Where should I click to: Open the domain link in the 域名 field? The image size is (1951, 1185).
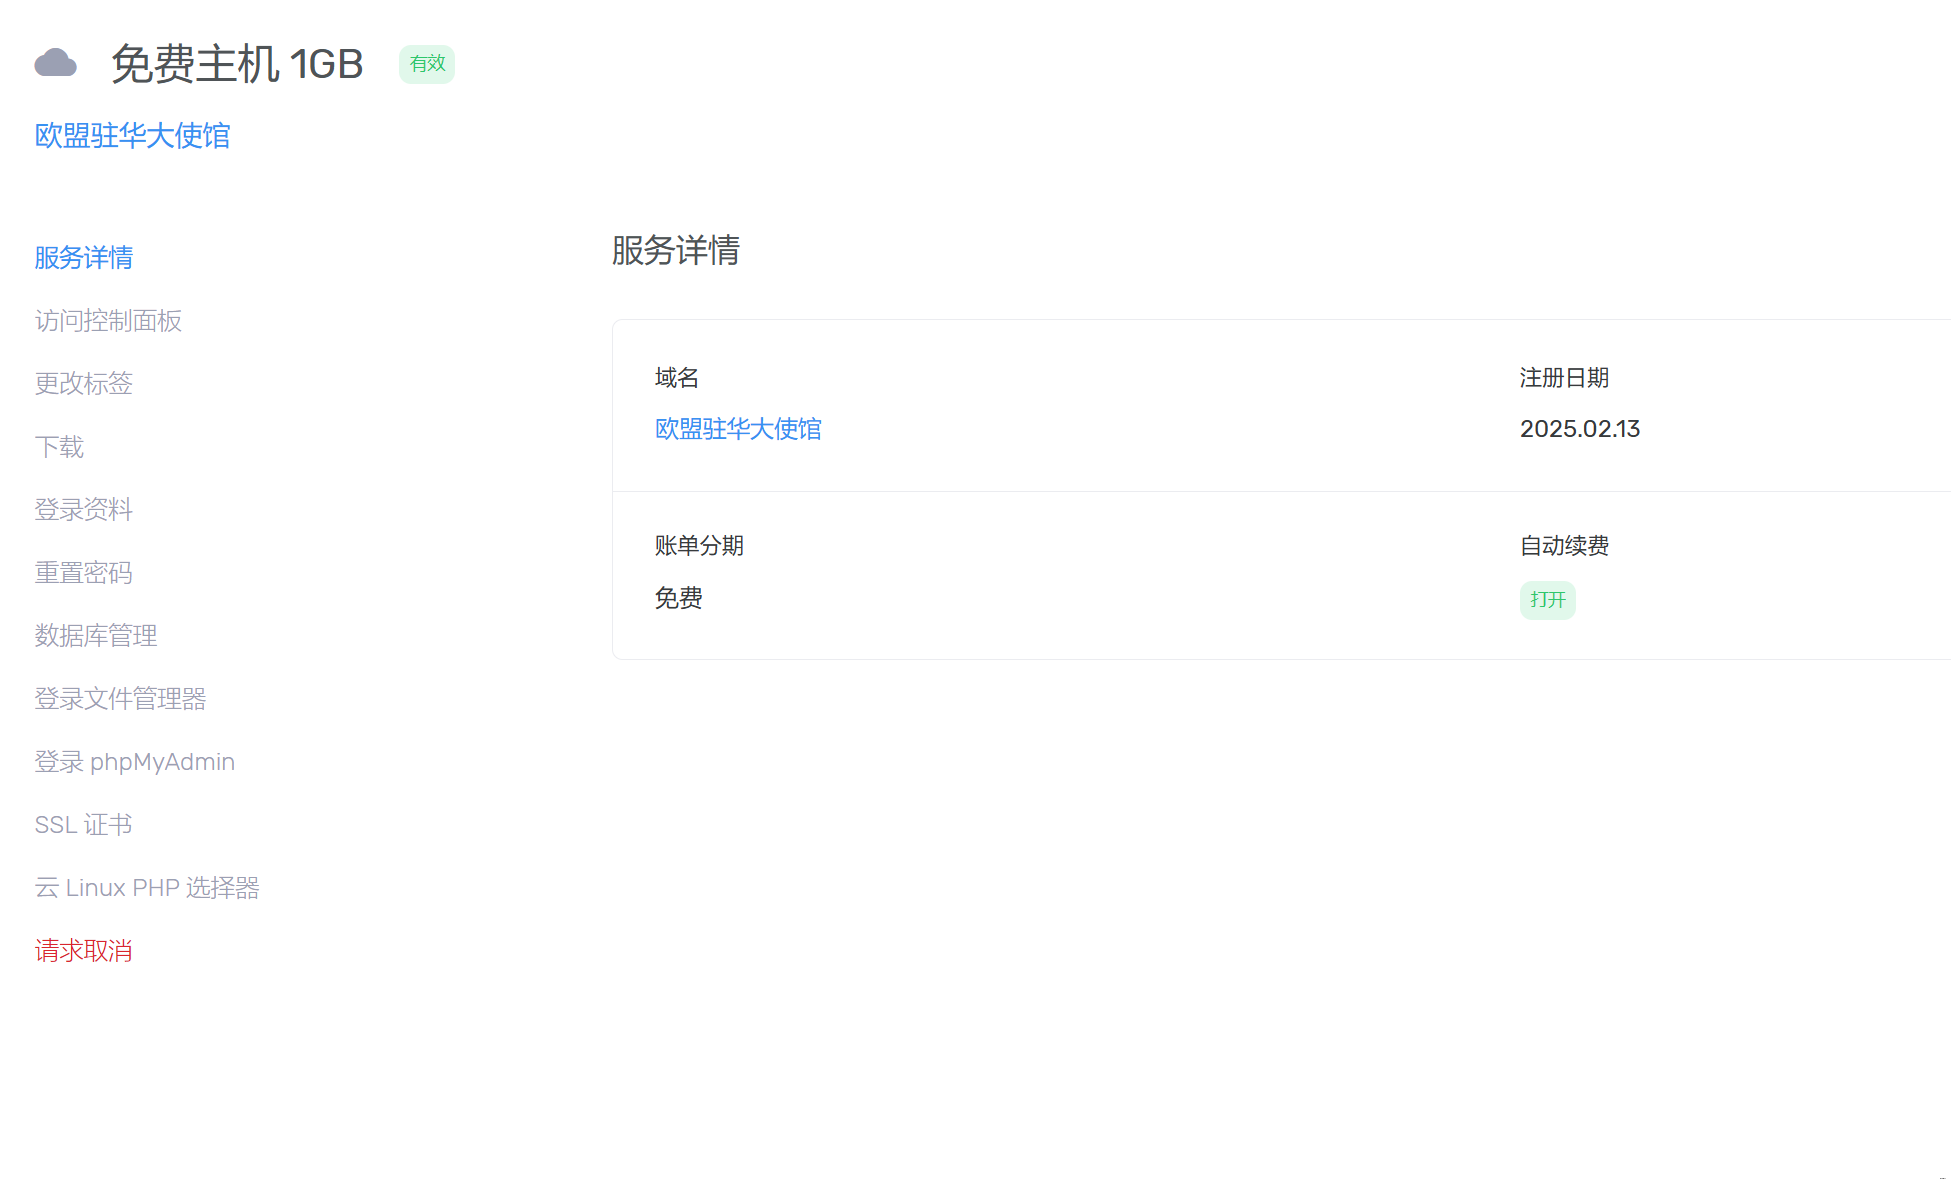pos(738,429)
